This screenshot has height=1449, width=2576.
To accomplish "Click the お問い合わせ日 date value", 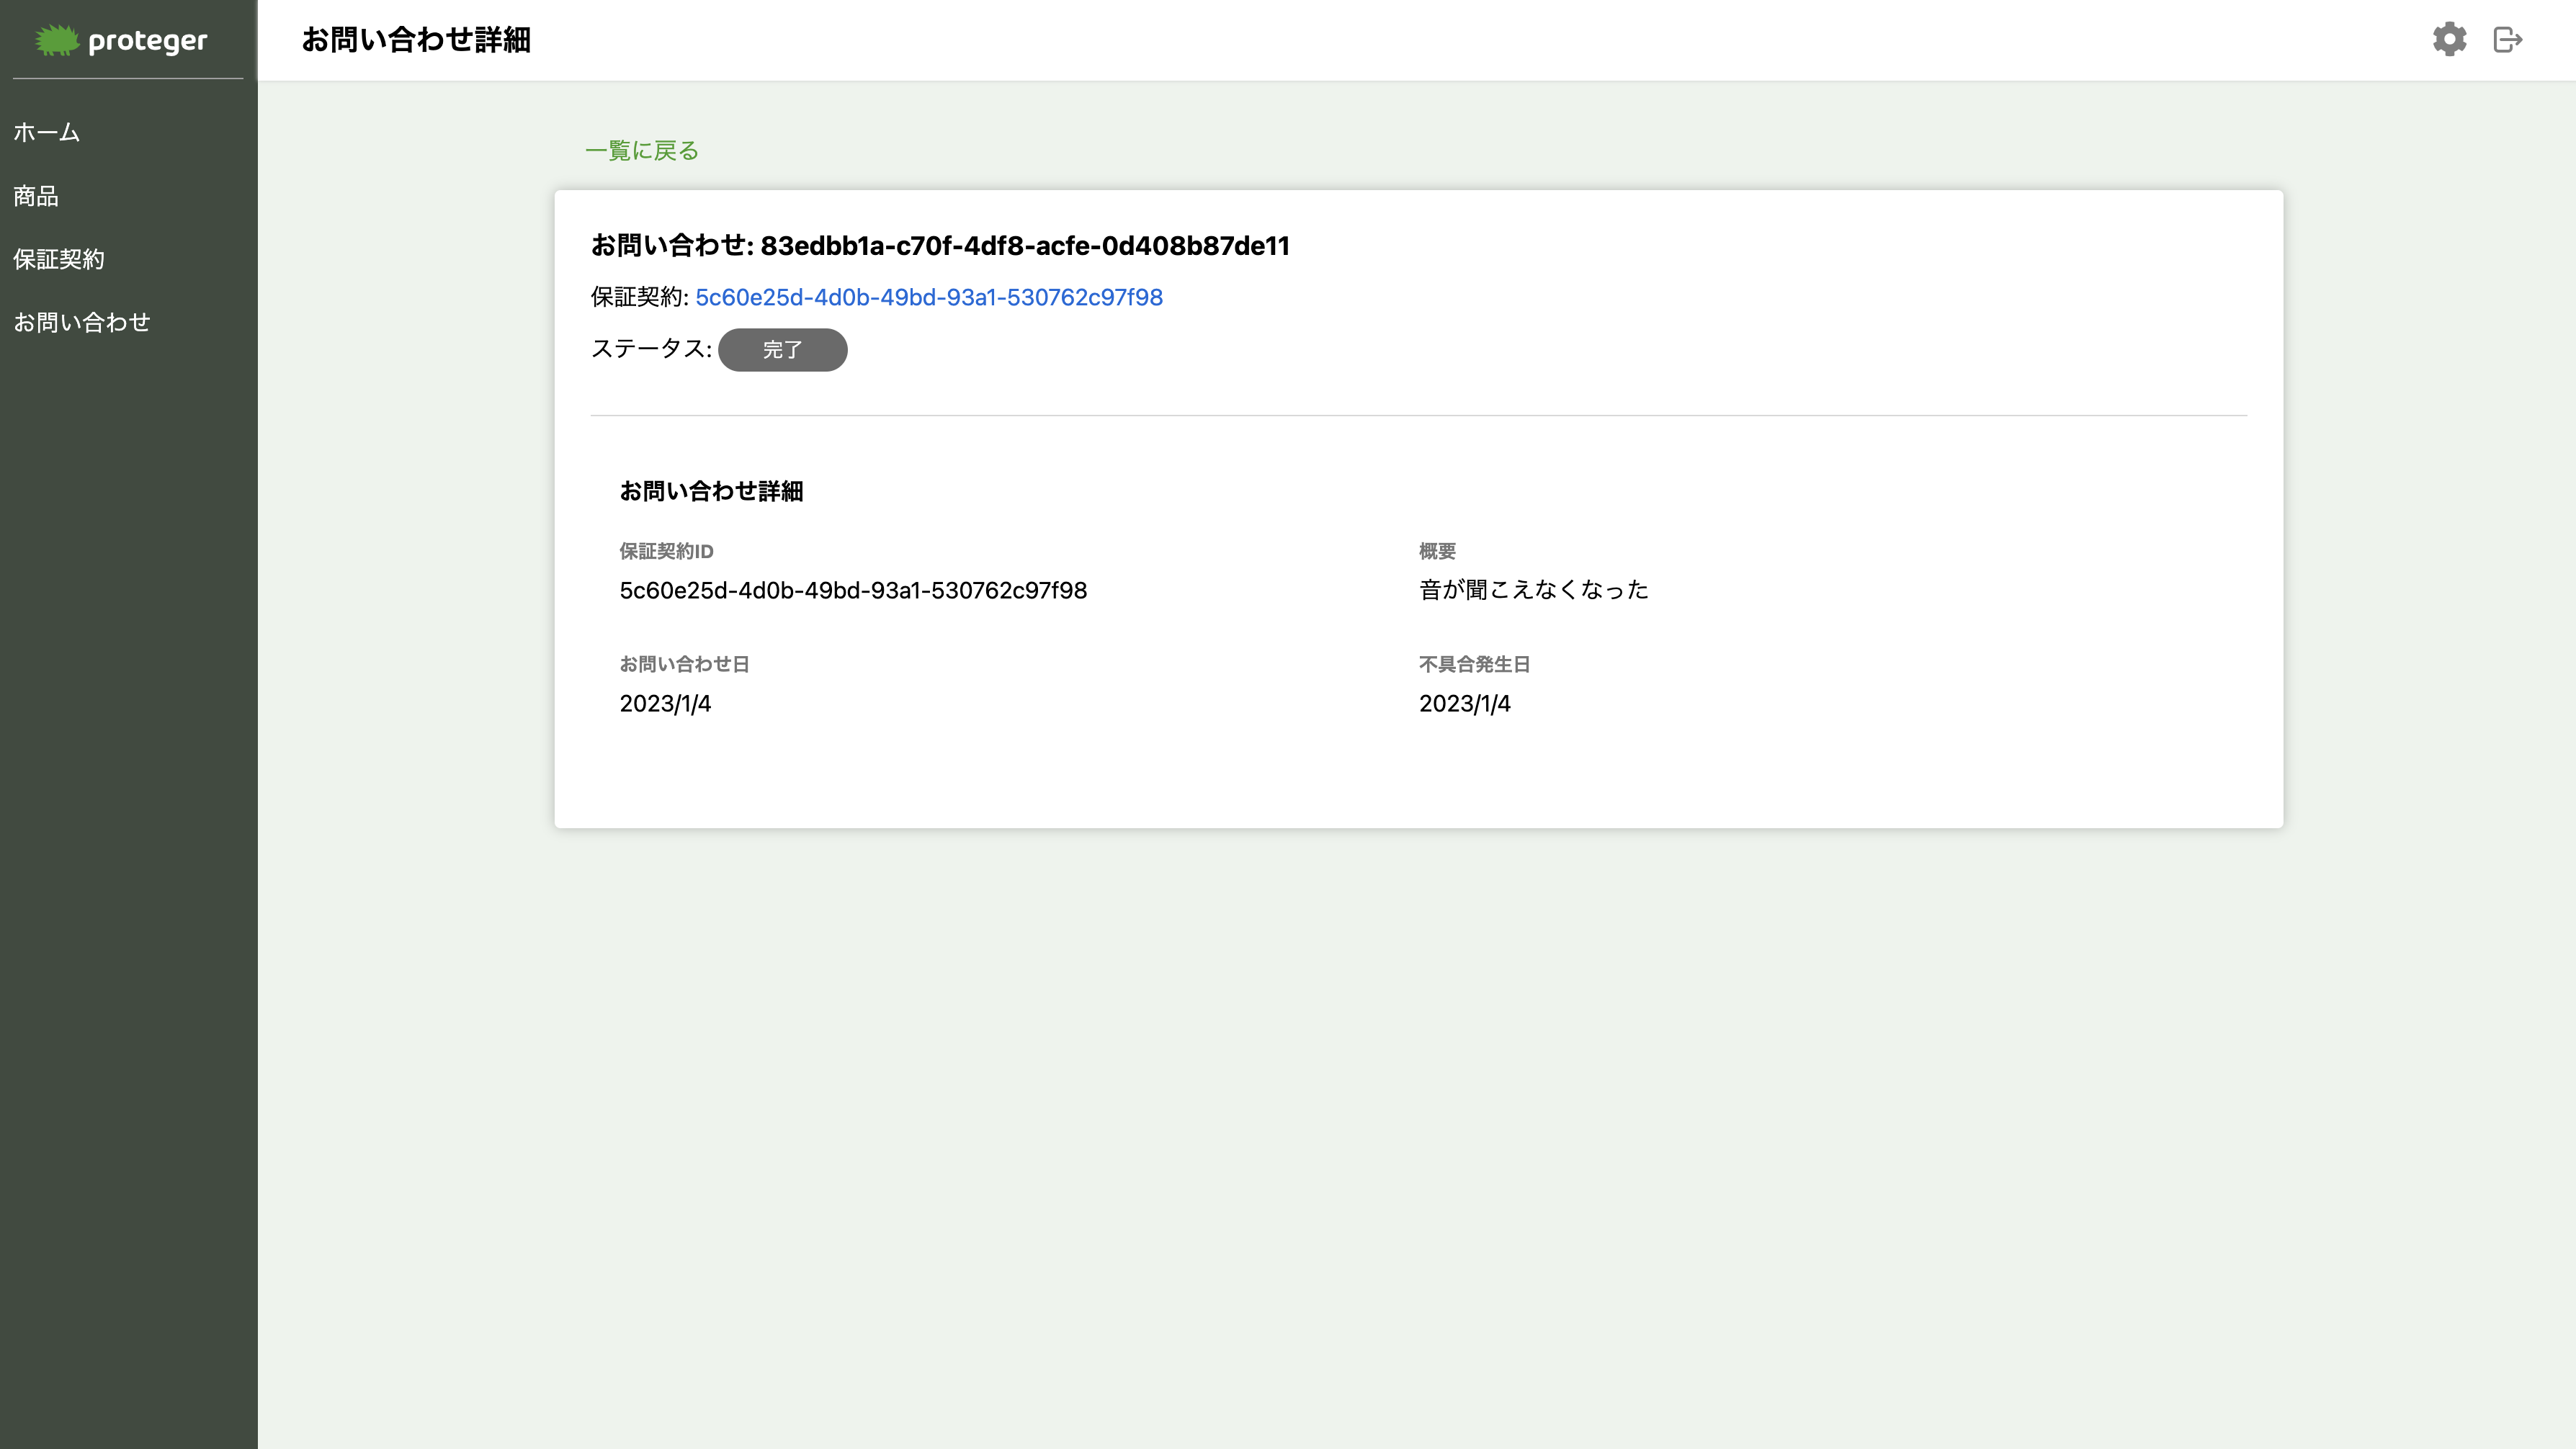I will [x=665, y=703].
